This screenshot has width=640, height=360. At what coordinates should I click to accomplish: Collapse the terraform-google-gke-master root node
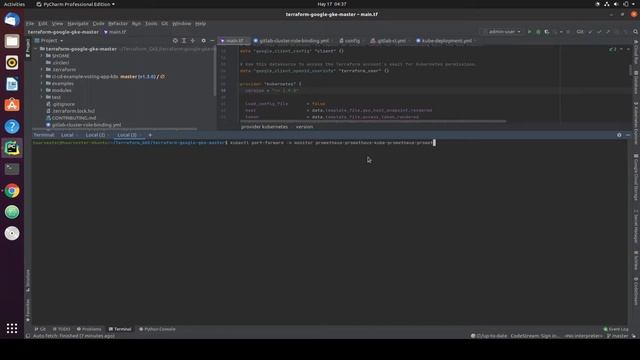36,49
